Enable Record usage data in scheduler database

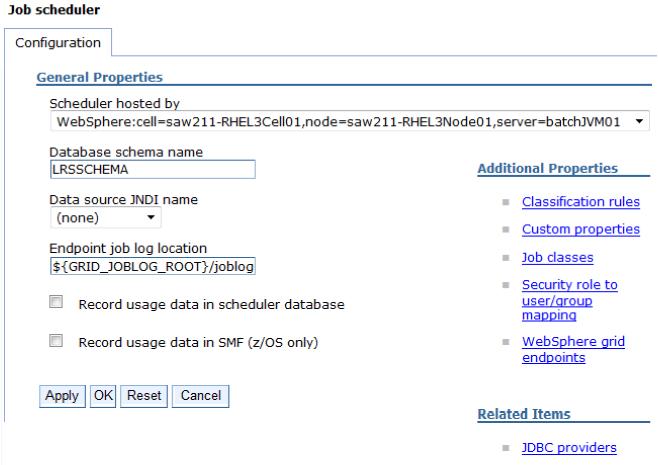pos(56,302)
